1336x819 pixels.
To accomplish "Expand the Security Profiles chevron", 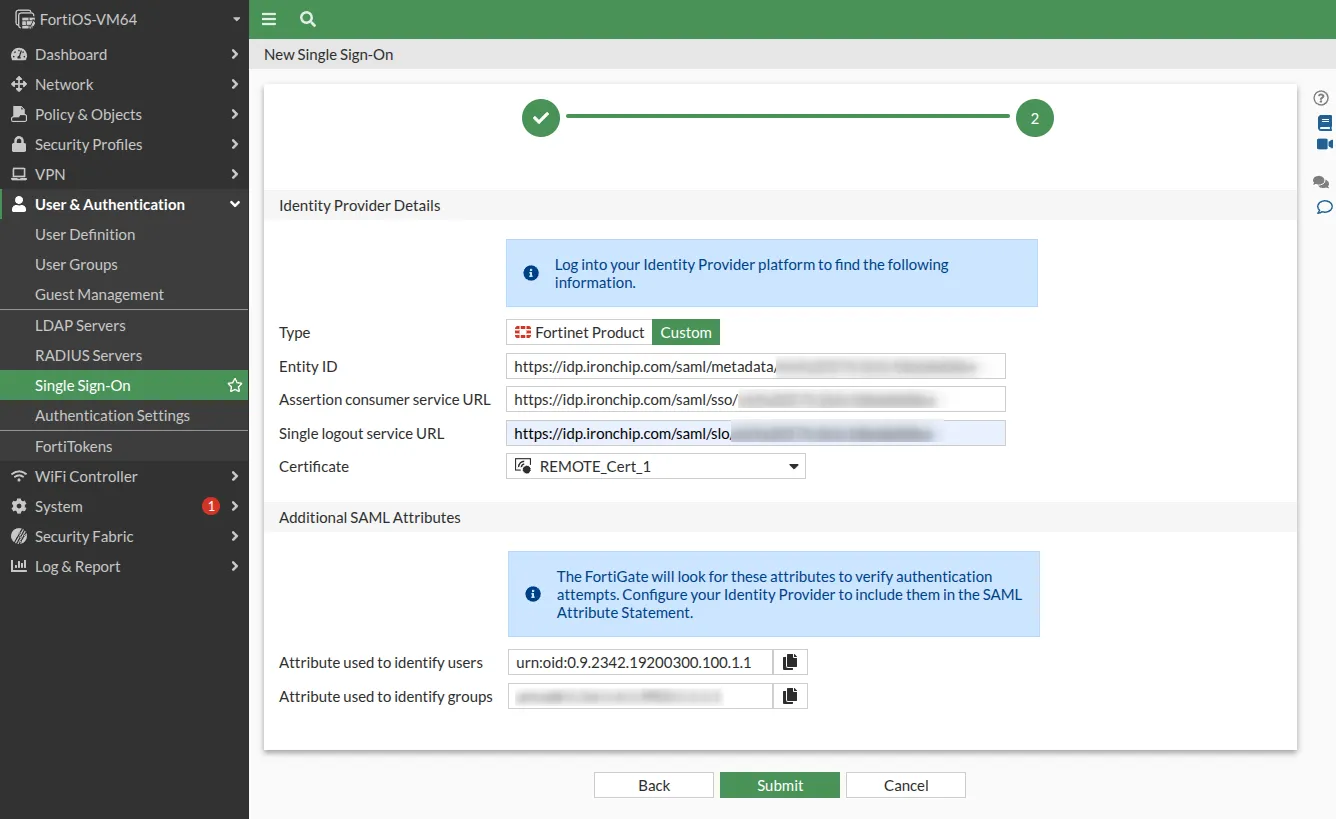I will click(235, 144).
